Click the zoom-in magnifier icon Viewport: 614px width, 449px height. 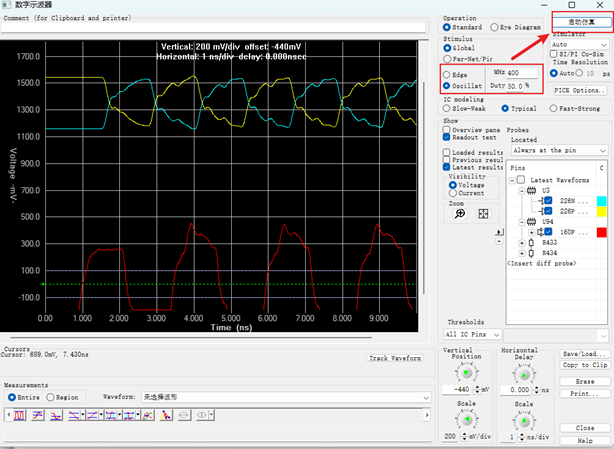click(460, 213)
